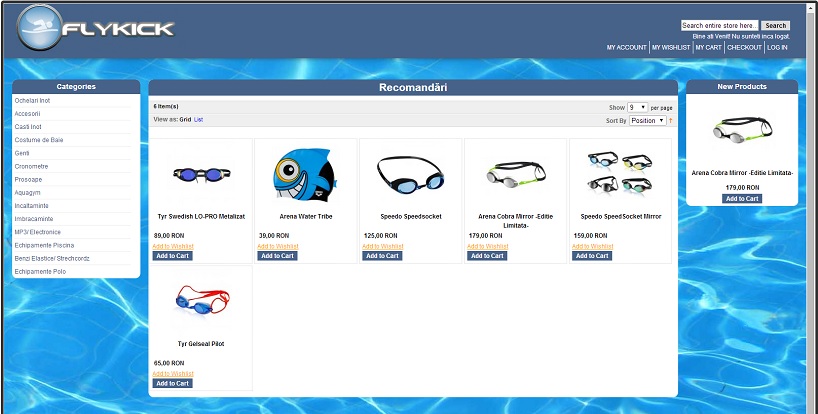Add Speedo SpeedSocket Mirror to wishlist
Viewport: 818px width, 414px height.
[592, 246]
